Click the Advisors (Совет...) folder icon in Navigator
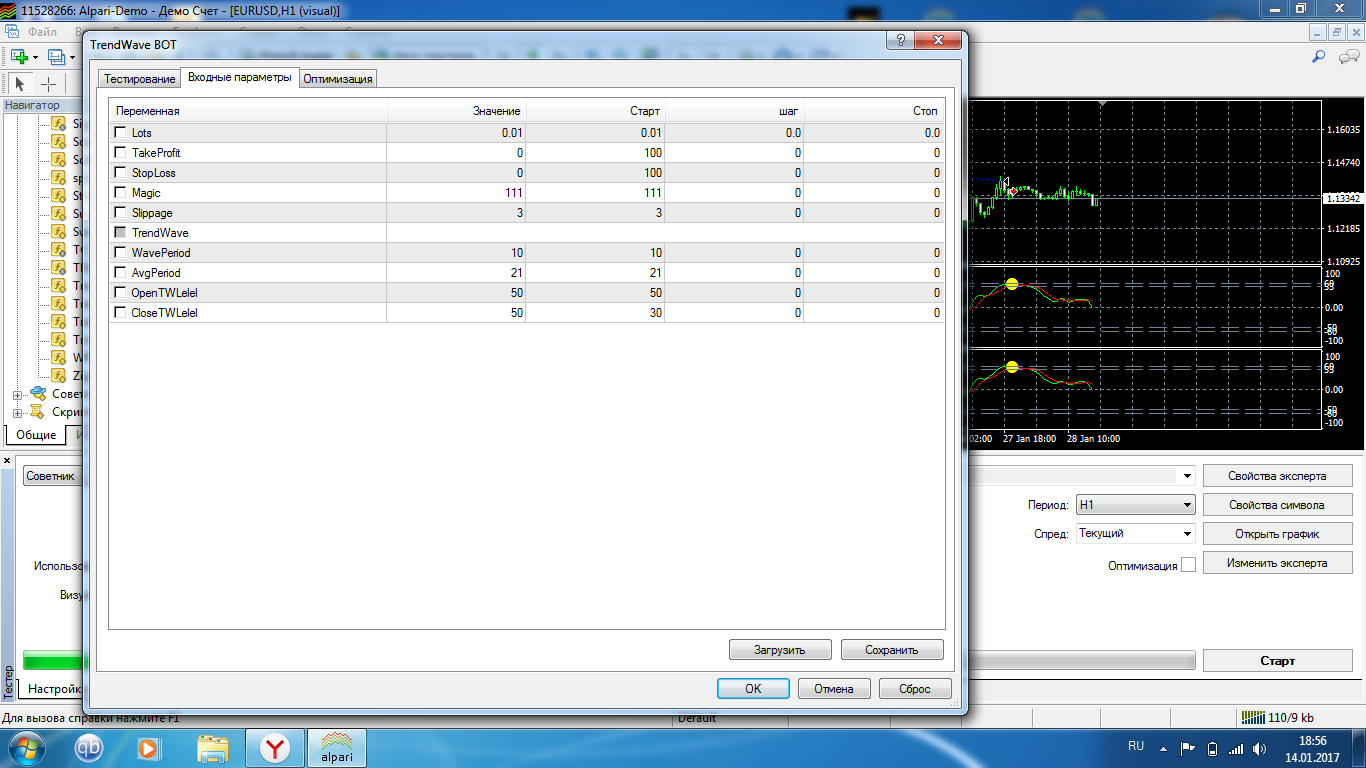 tap(37, 394)
